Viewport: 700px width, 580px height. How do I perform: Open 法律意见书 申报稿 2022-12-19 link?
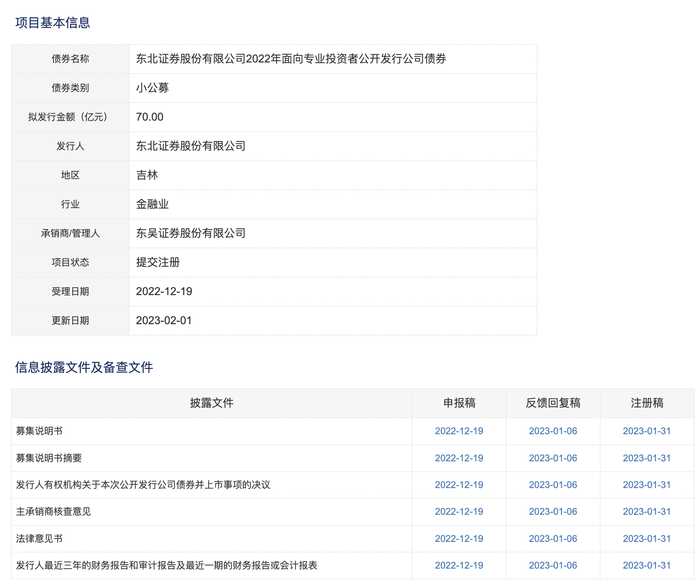(x=459, y=538)
